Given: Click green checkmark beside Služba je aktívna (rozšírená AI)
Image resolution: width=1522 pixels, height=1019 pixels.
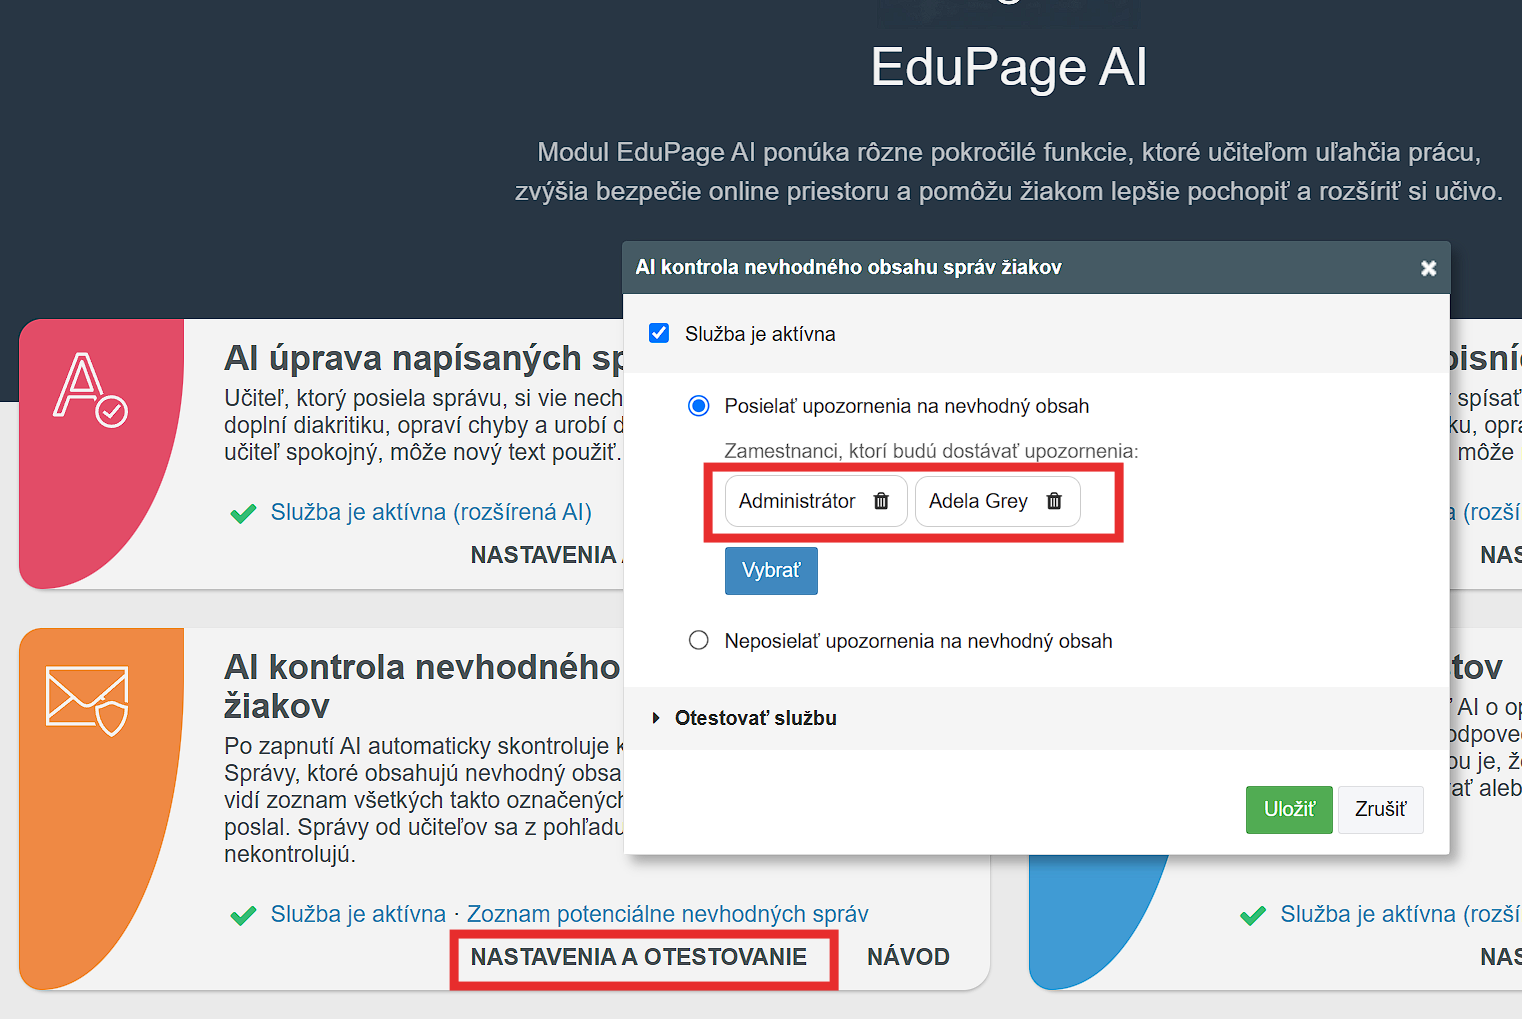Looking at the screenshot, I should tap(243, 514).
